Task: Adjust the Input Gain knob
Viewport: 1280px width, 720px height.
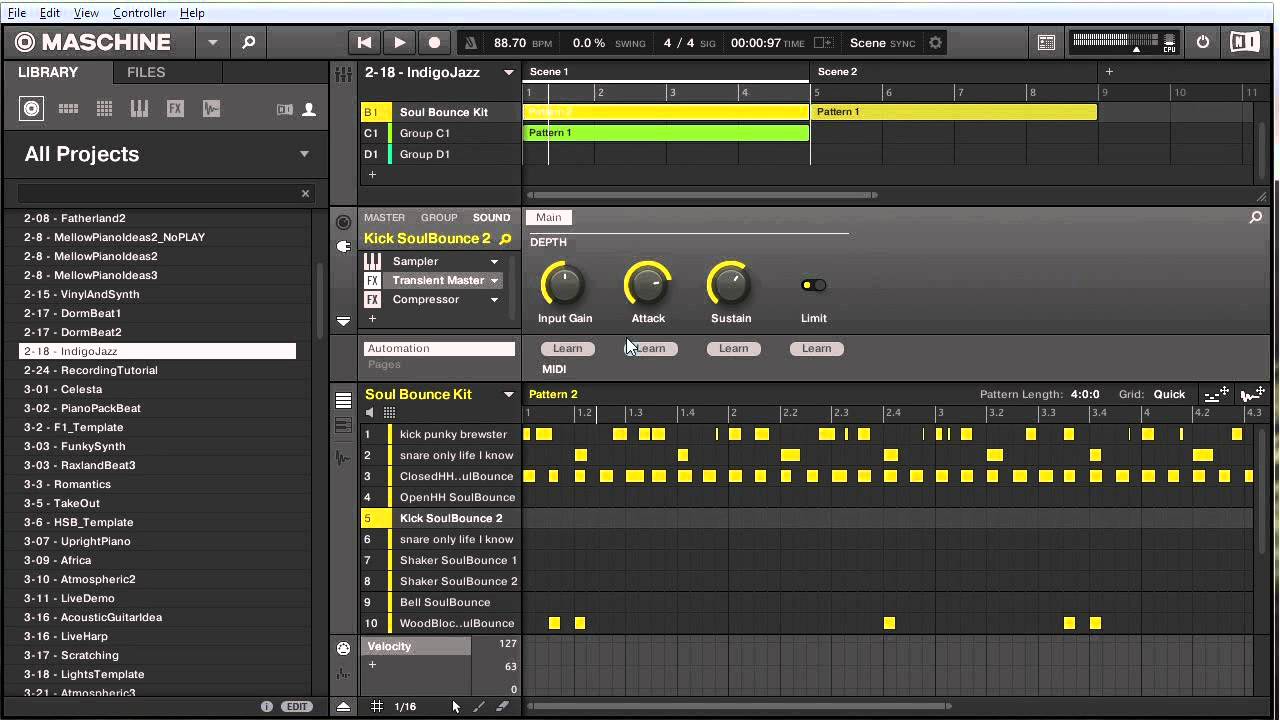Action: click(x=564, y=285)
